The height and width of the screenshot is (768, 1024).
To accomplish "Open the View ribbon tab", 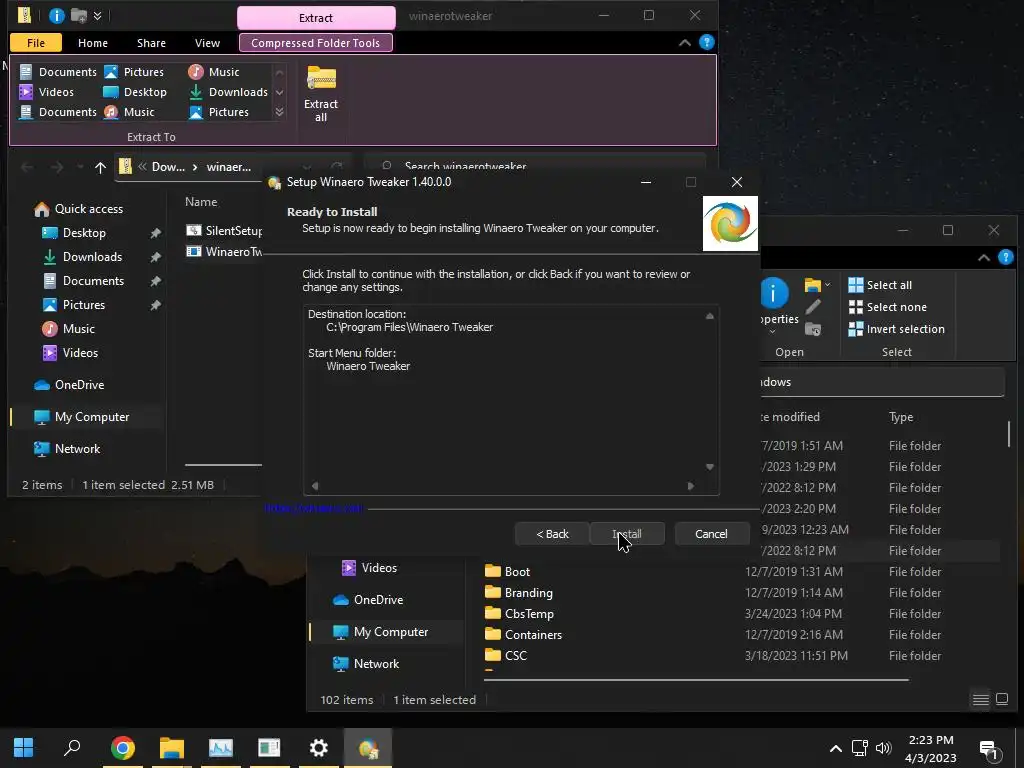I will [207, 42].
